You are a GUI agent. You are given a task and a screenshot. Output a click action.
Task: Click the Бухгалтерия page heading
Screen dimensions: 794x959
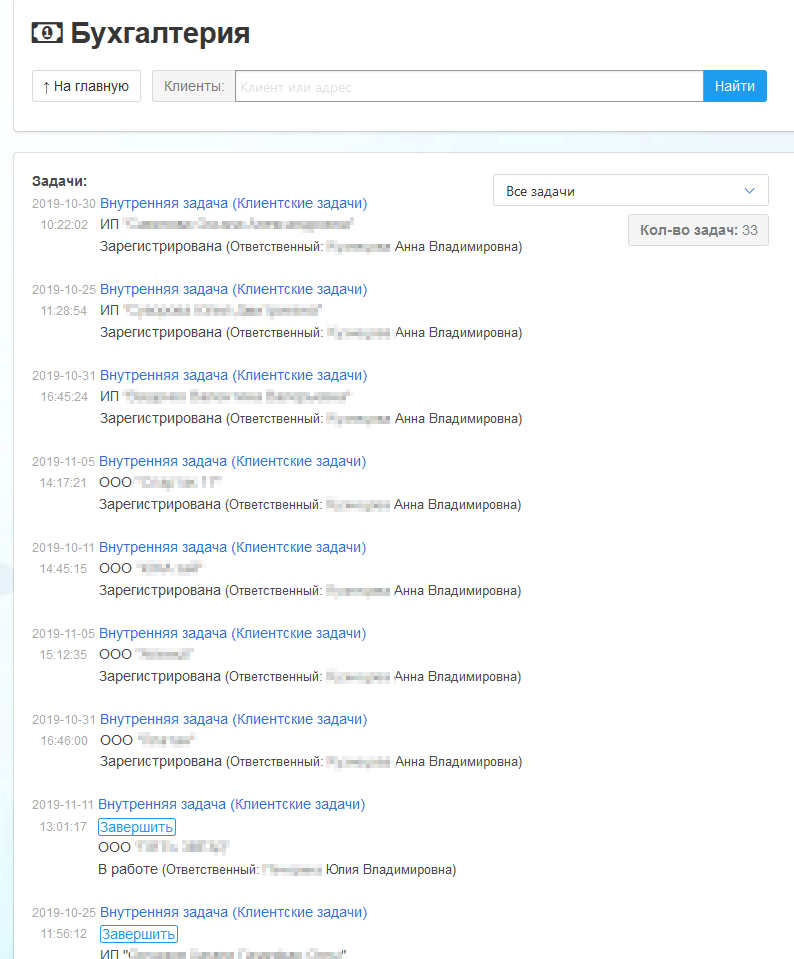[160, 33]
